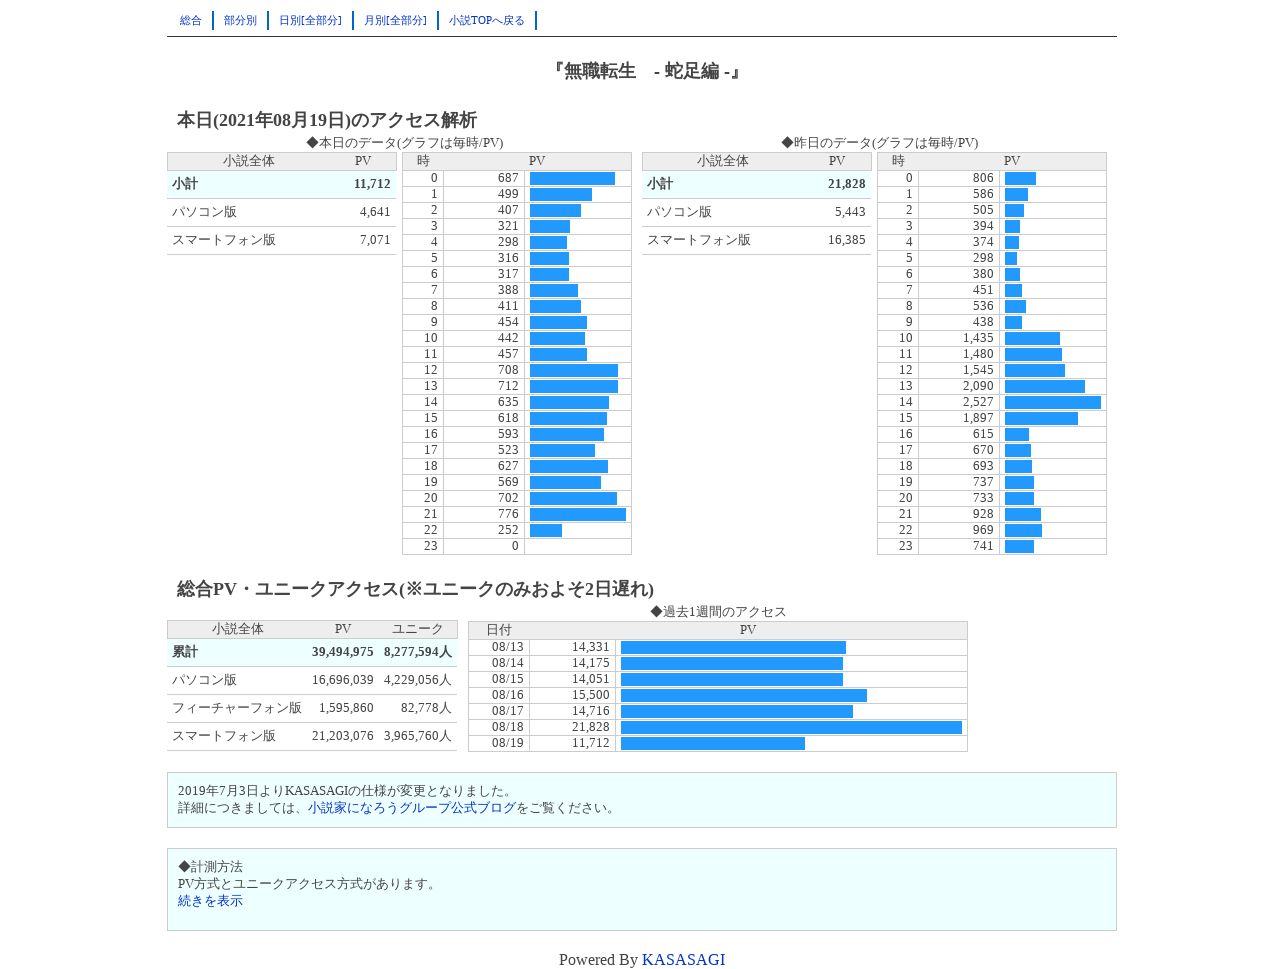Open the 総合 tab
This screenshot has height=969, width=1284.
(191, 20)
